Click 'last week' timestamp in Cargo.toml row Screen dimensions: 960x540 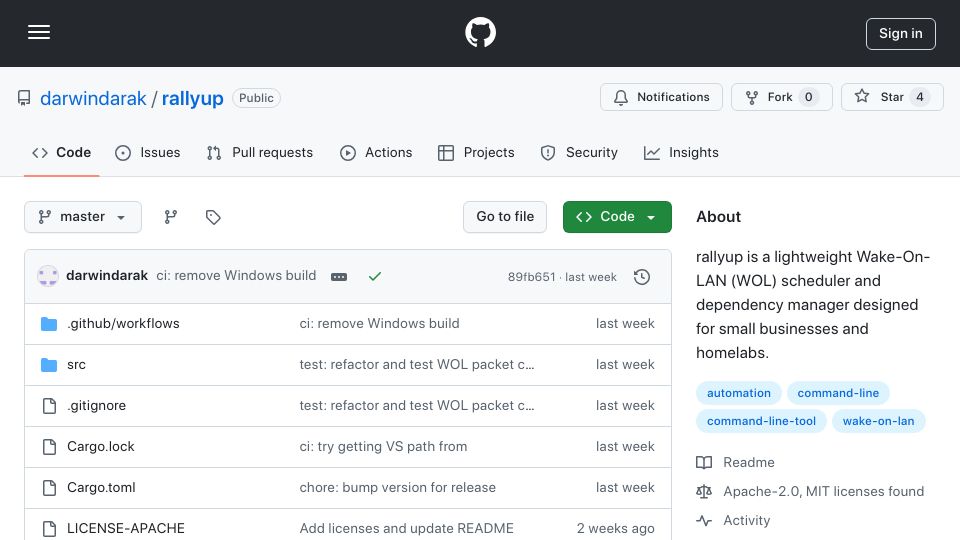tap(624, 487)
